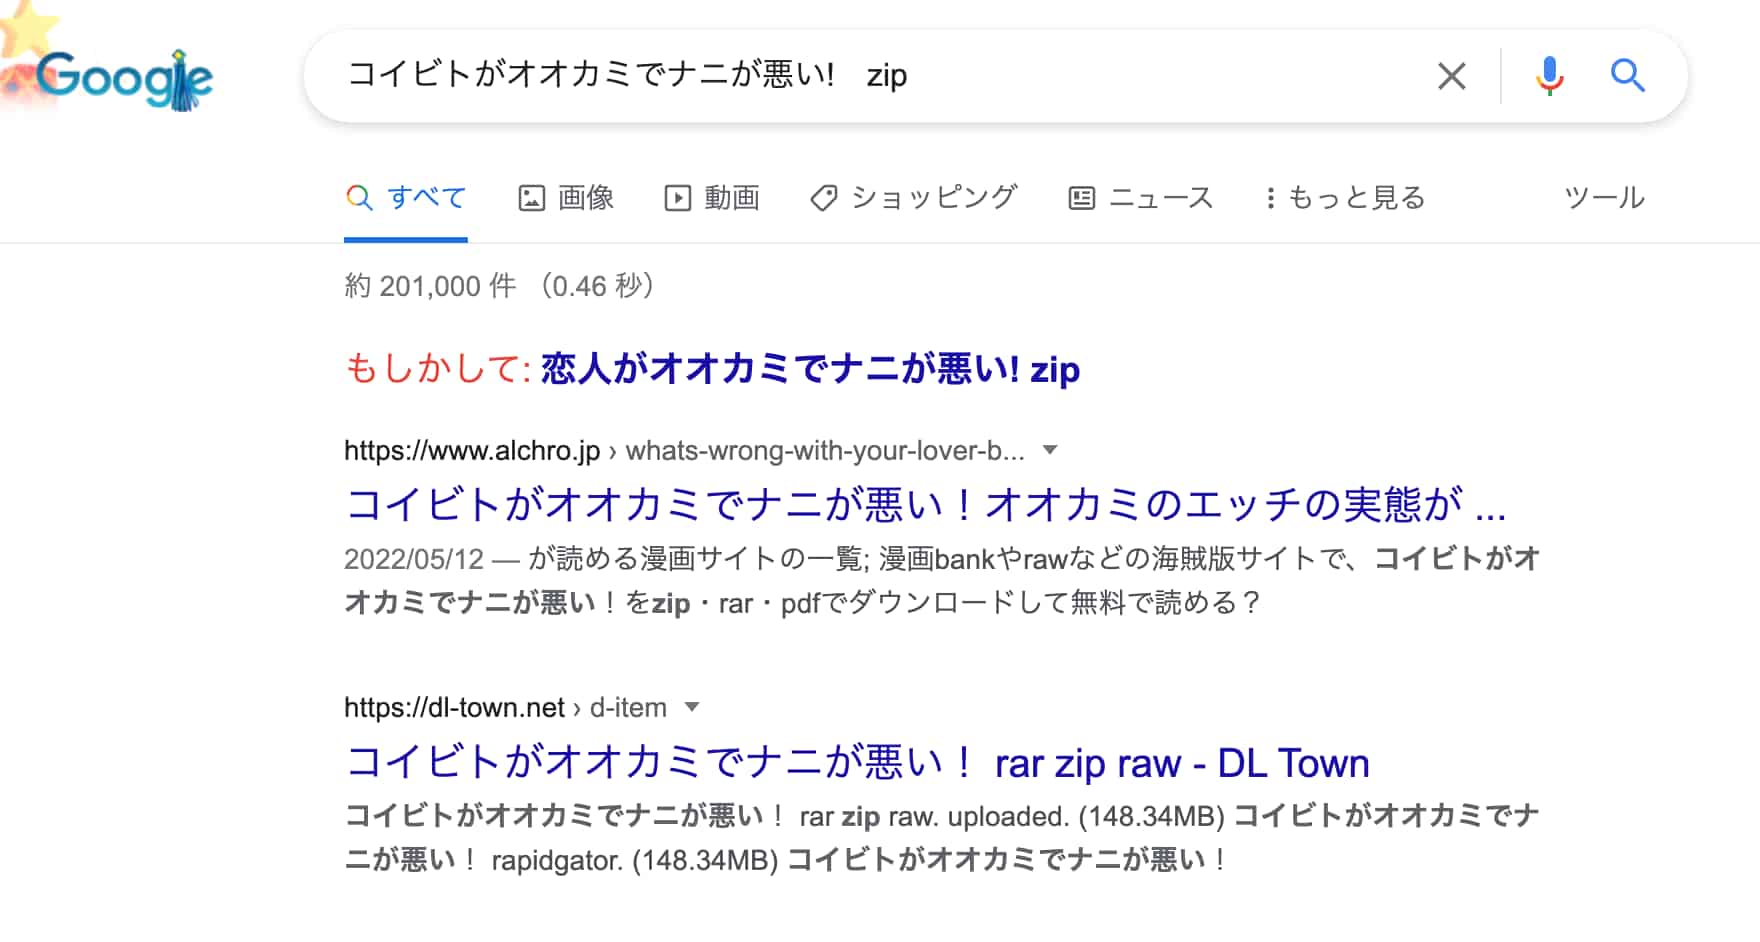Click the three-dot icon beside もっと見る
This screenshot has width=1760, height=942.
point(1270,198)
